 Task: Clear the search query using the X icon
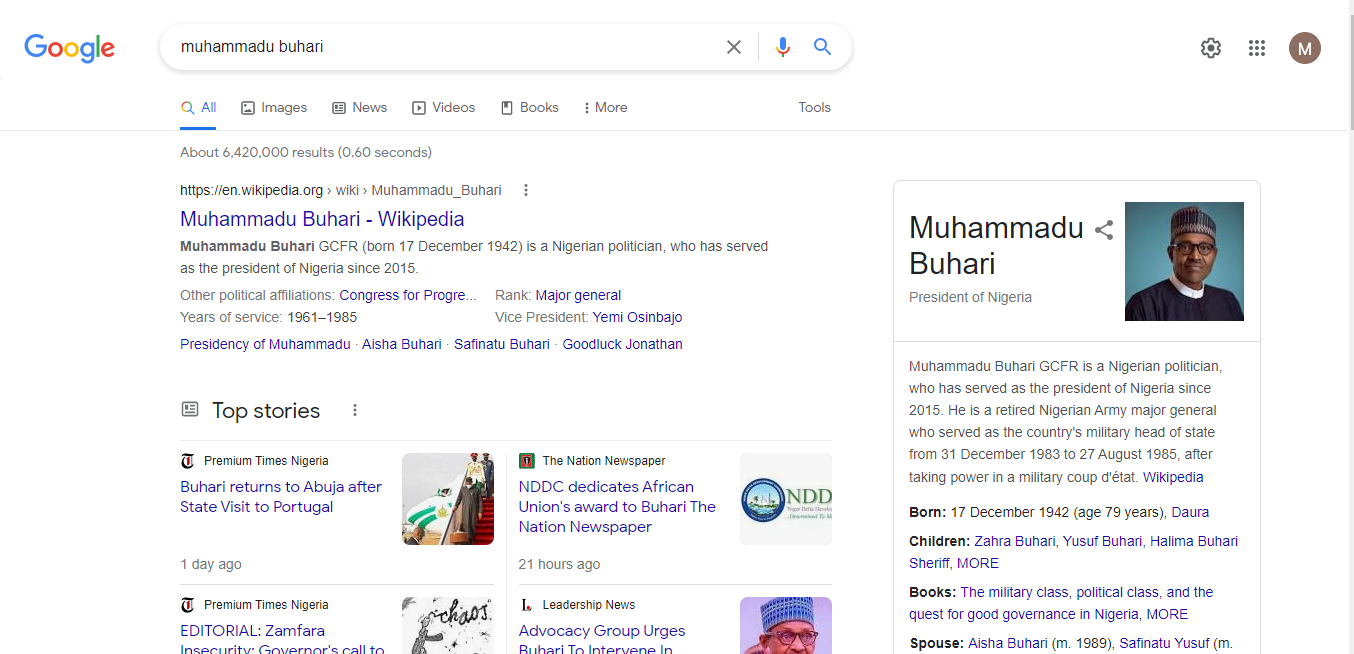pos(733,46)
